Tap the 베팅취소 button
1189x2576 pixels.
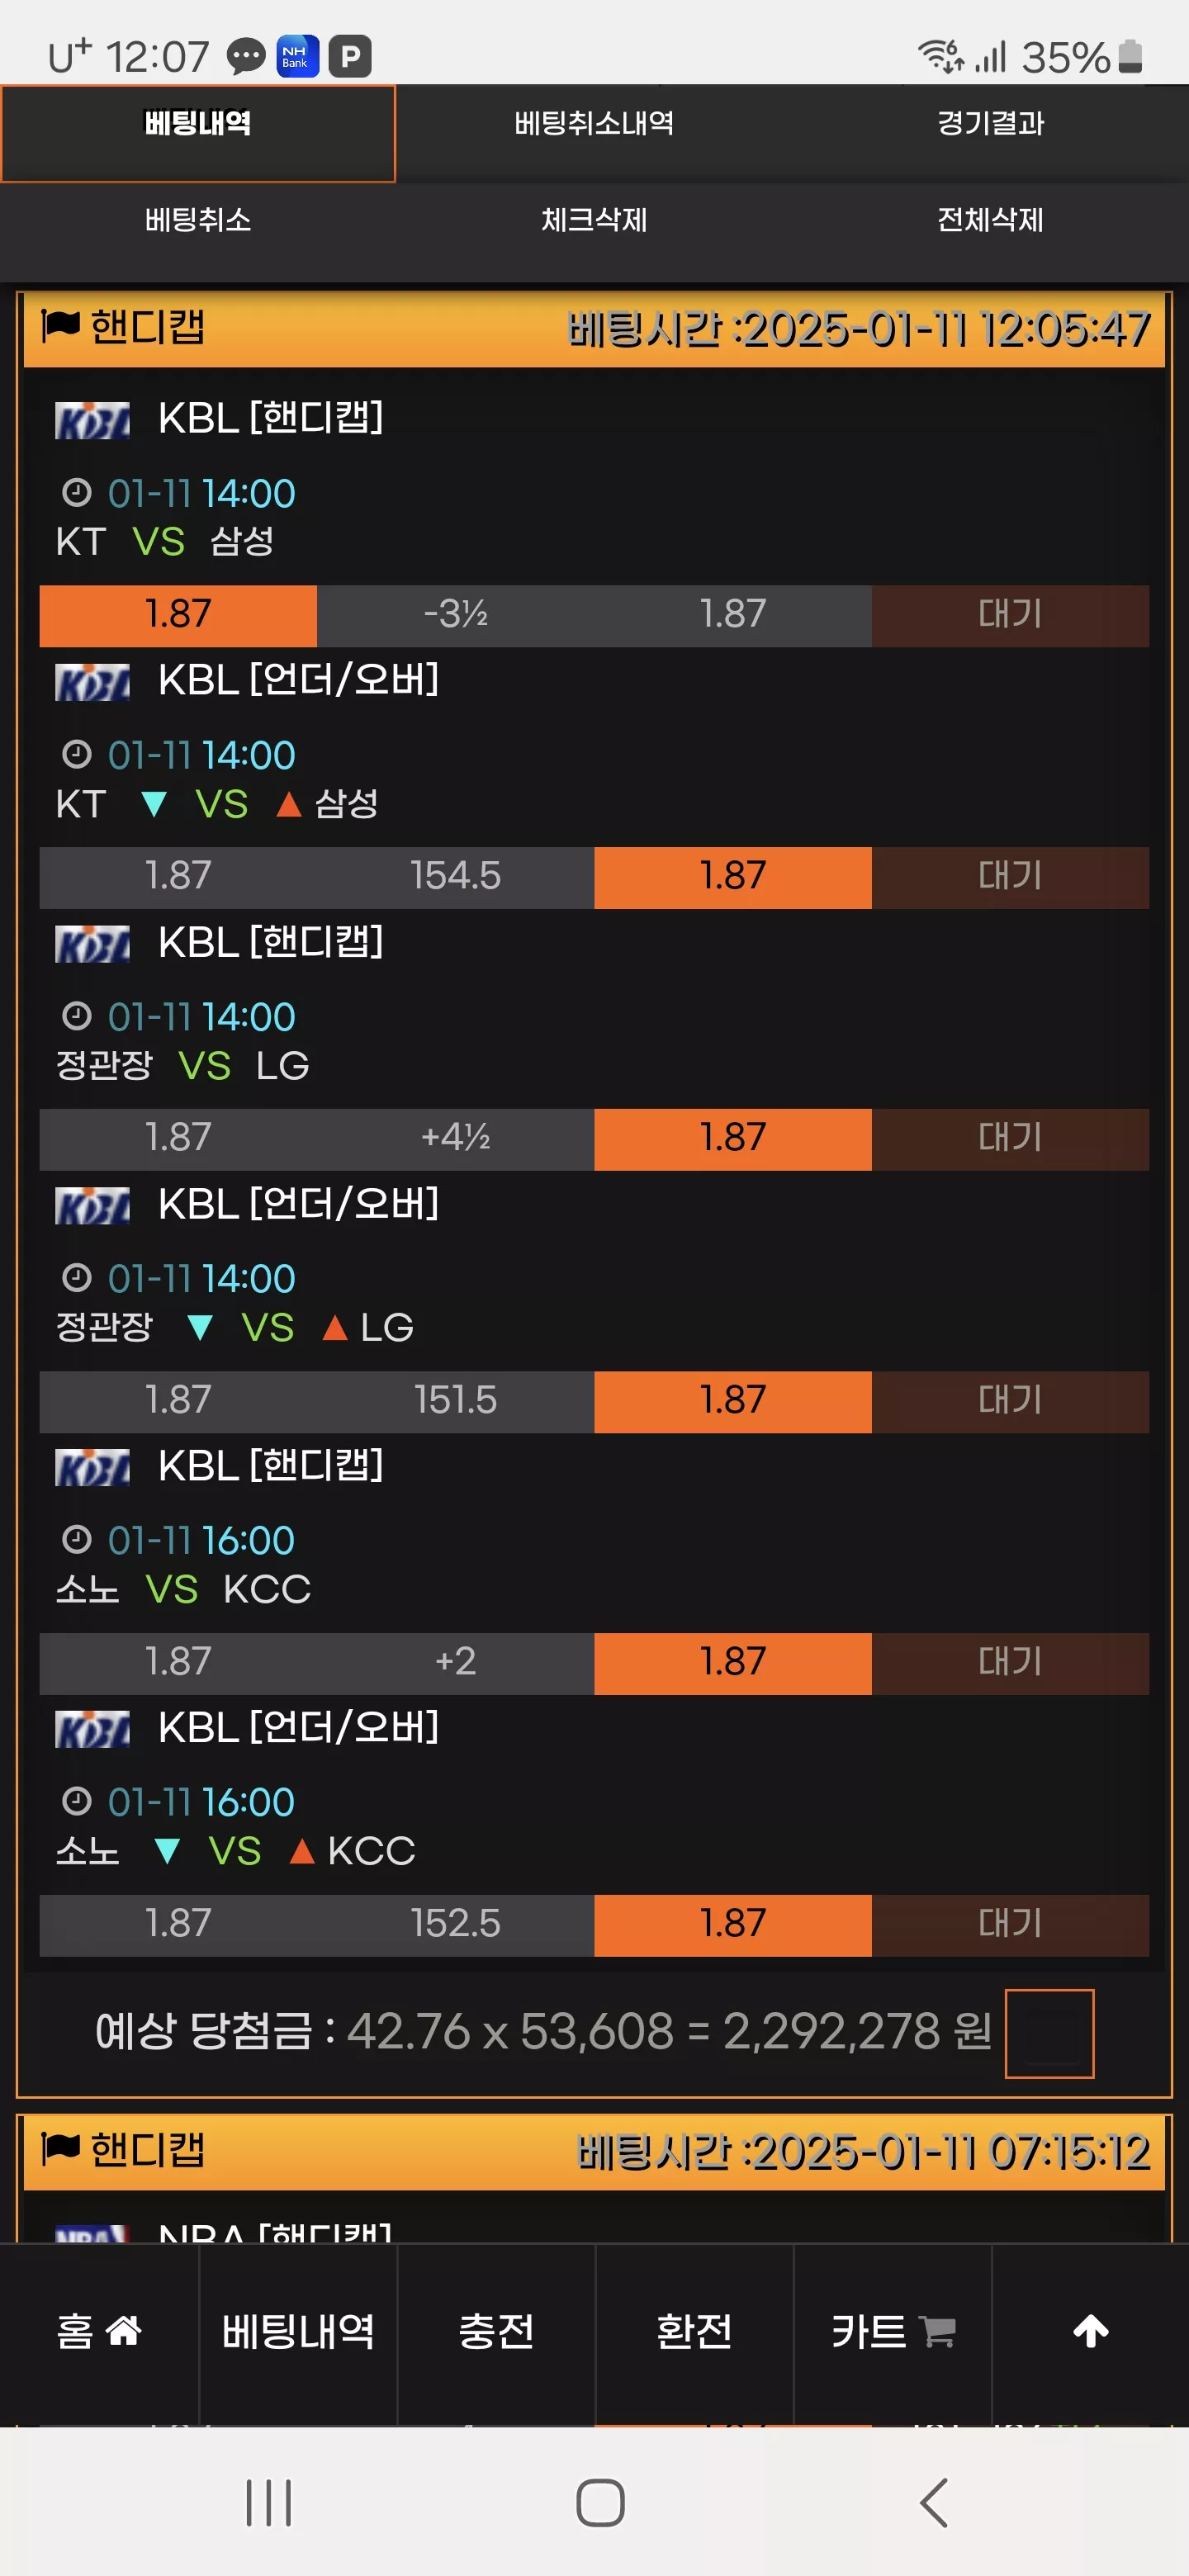point(198,220)
